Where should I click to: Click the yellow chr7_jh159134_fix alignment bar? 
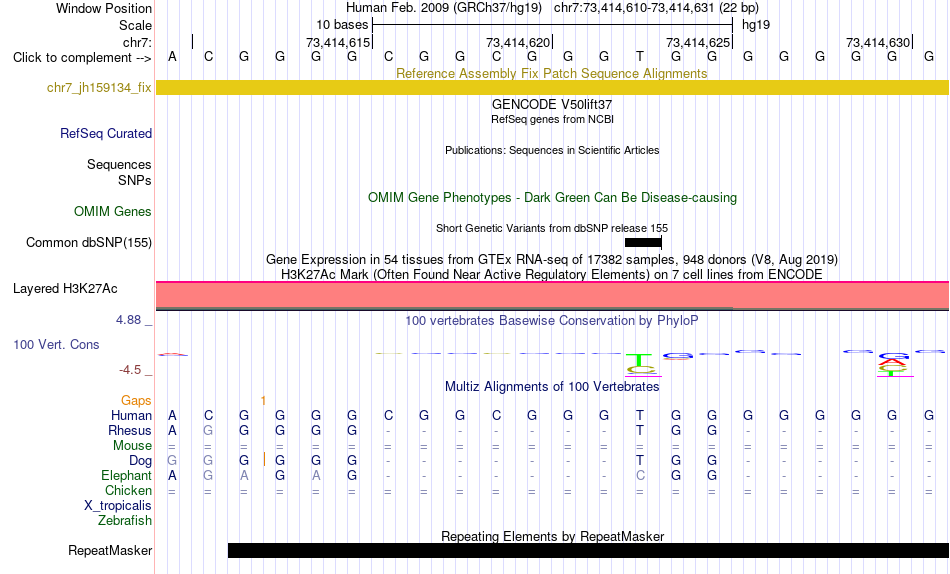[552, 87]
